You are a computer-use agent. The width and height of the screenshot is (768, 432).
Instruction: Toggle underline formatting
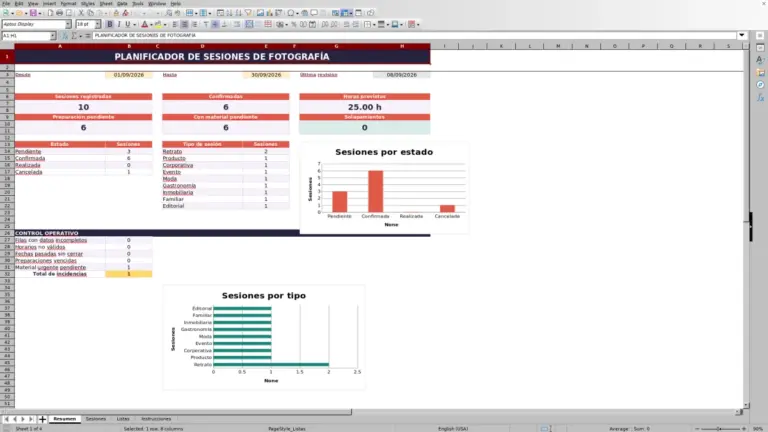[128, 24]
